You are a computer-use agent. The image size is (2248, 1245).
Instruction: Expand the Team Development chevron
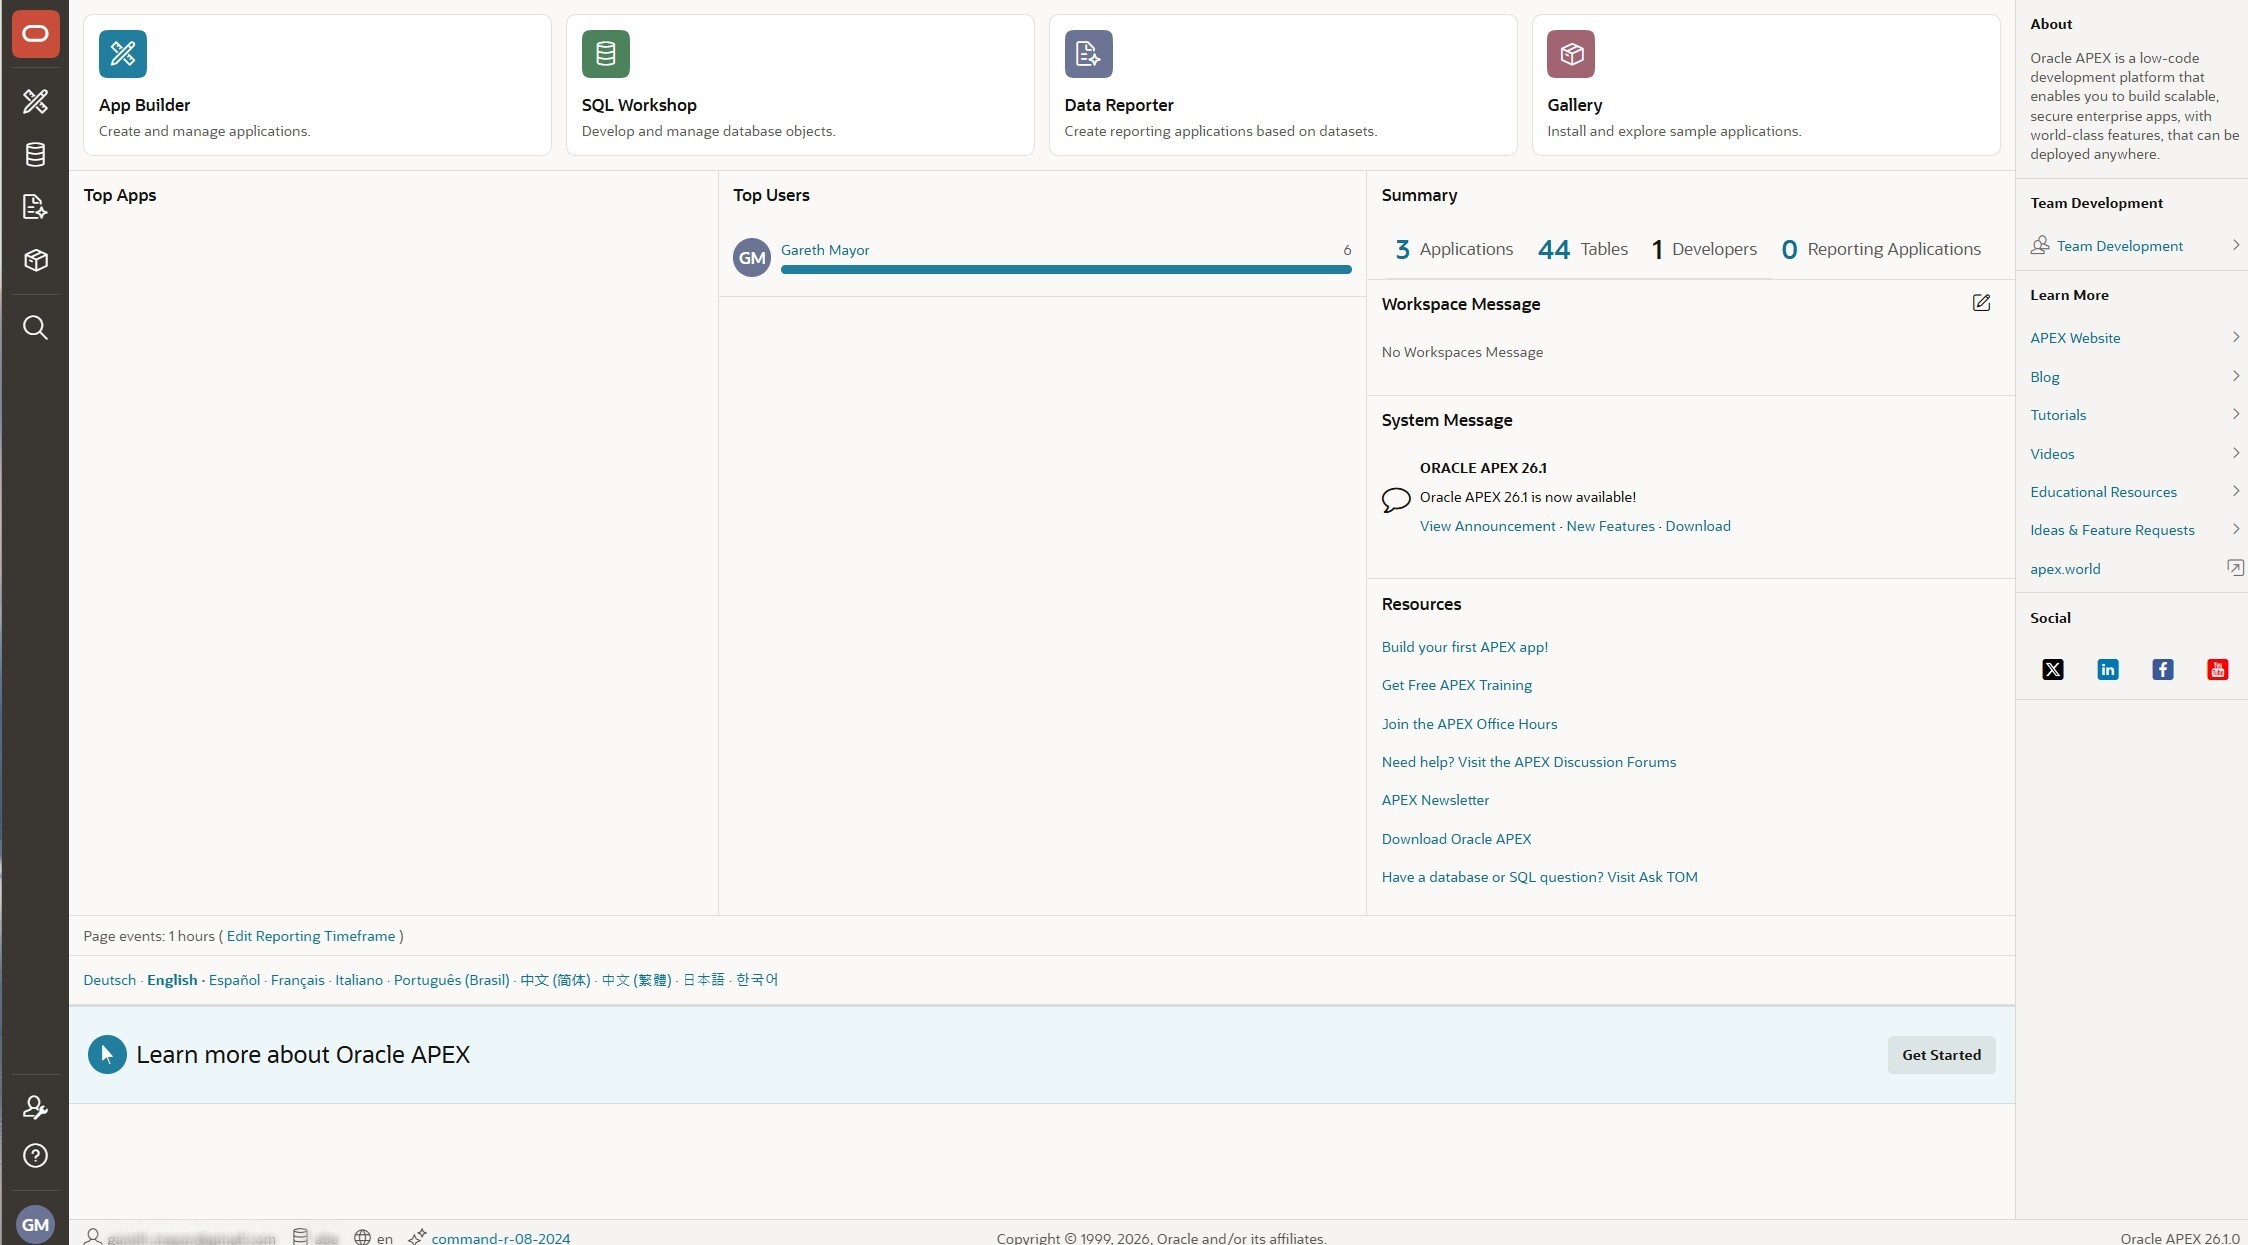[x=2236, y=245]
